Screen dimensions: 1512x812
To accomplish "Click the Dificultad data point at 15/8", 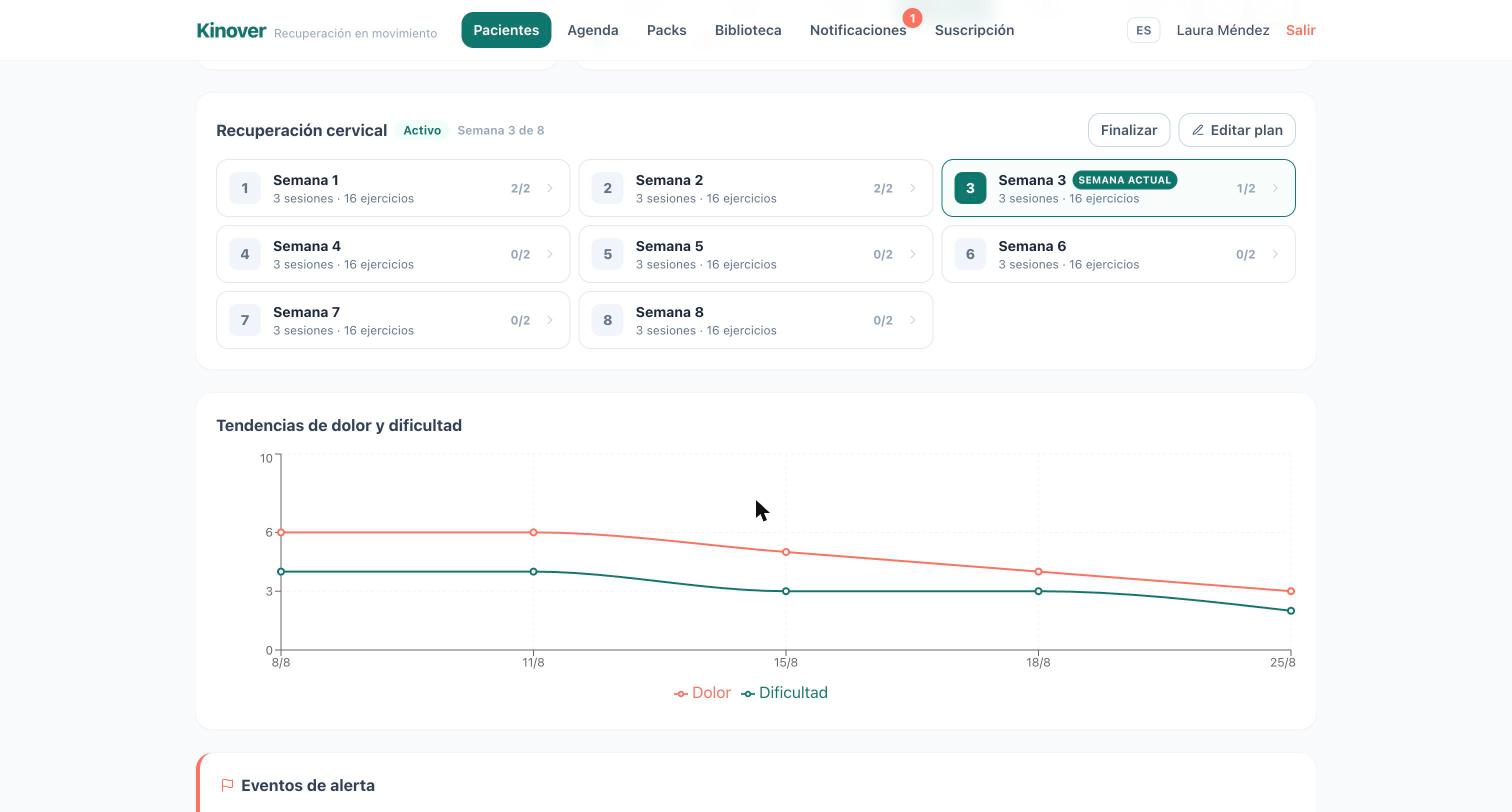I will tap(786, 591).
